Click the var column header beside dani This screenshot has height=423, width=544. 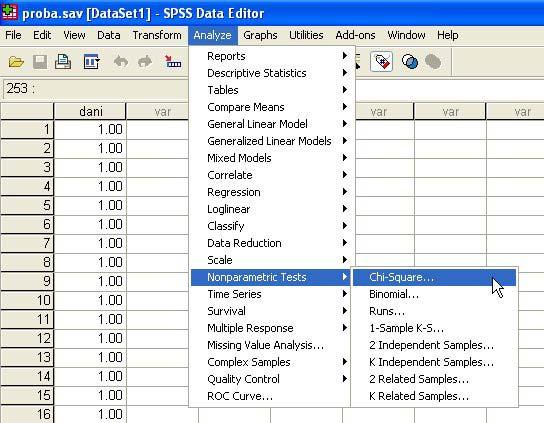158,111
